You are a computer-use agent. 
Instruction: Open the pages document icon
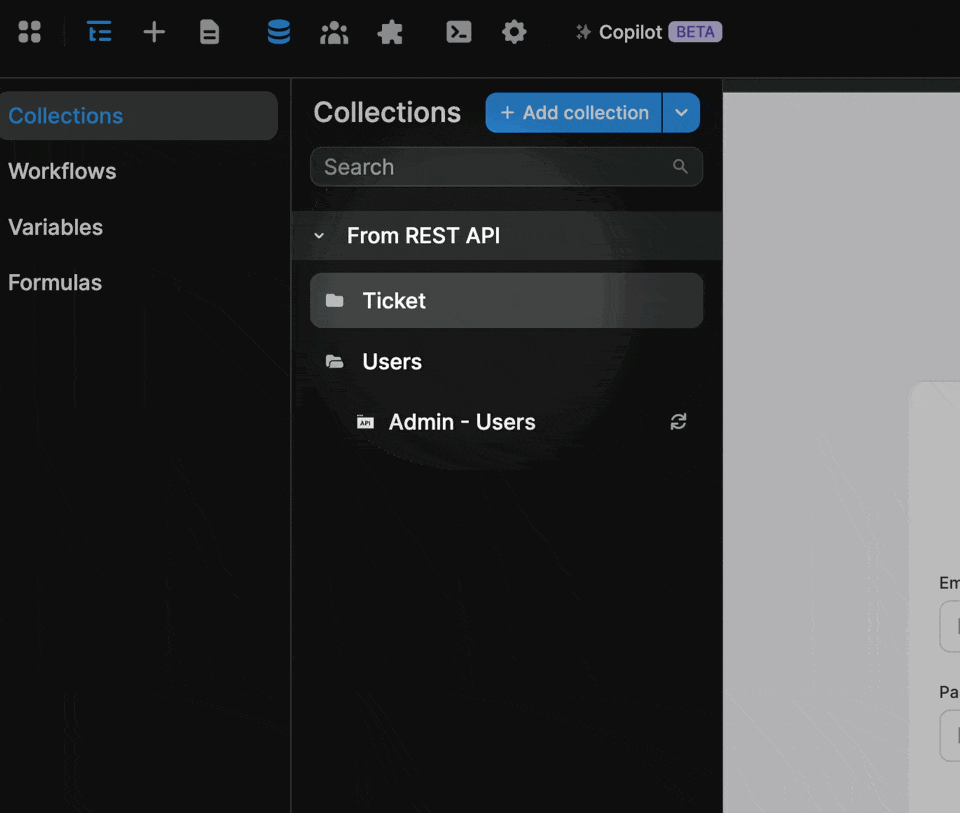(x=209, y=32)
